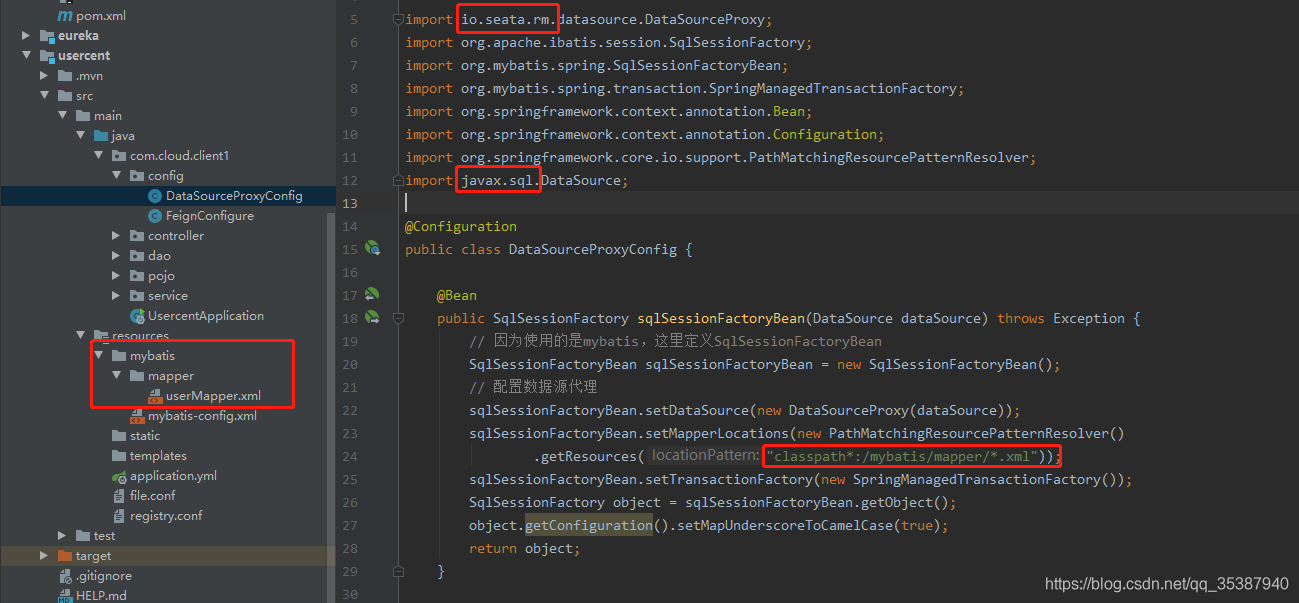This screenshot has height=603, width=1299.
Task: Click the userMapper.xml file icon
Action: pos(155,396)
